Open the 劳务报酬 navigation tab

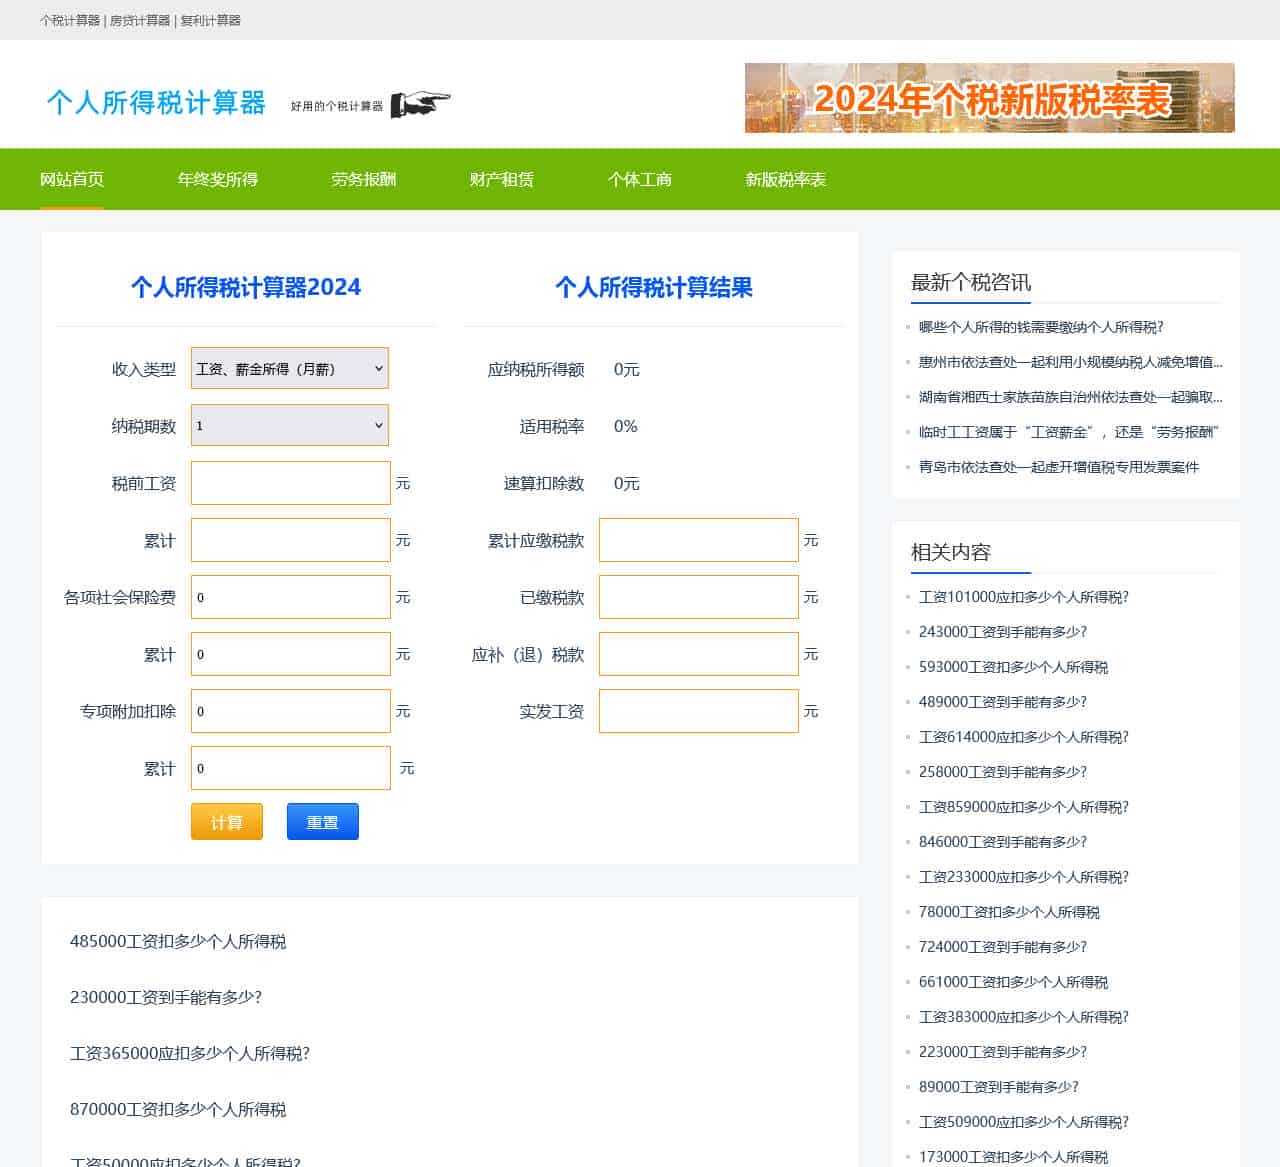(x=364, y=180)
